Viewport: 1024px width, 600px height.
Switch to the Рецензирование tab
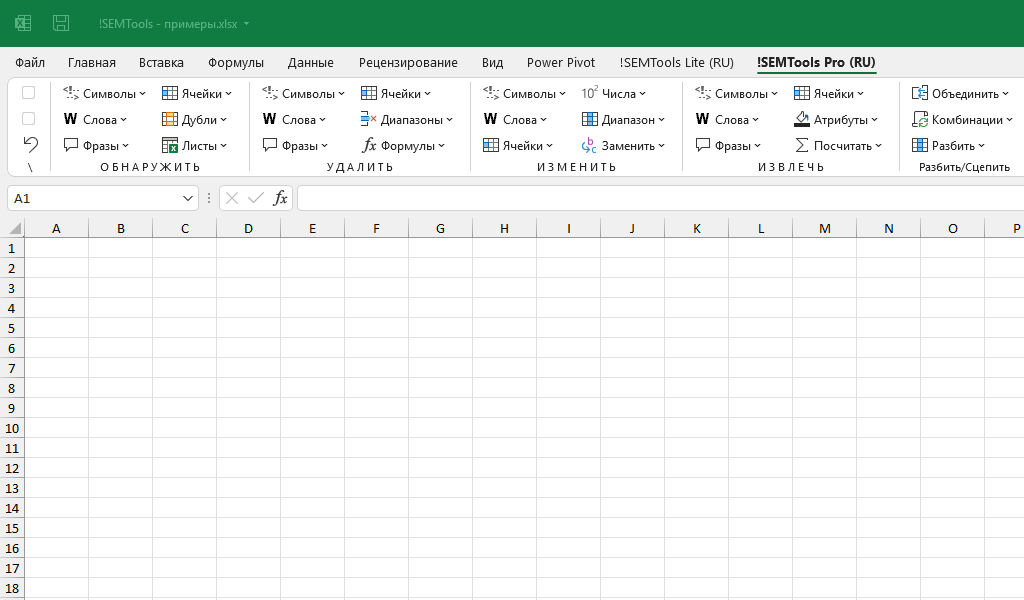[x=408, y=63]
